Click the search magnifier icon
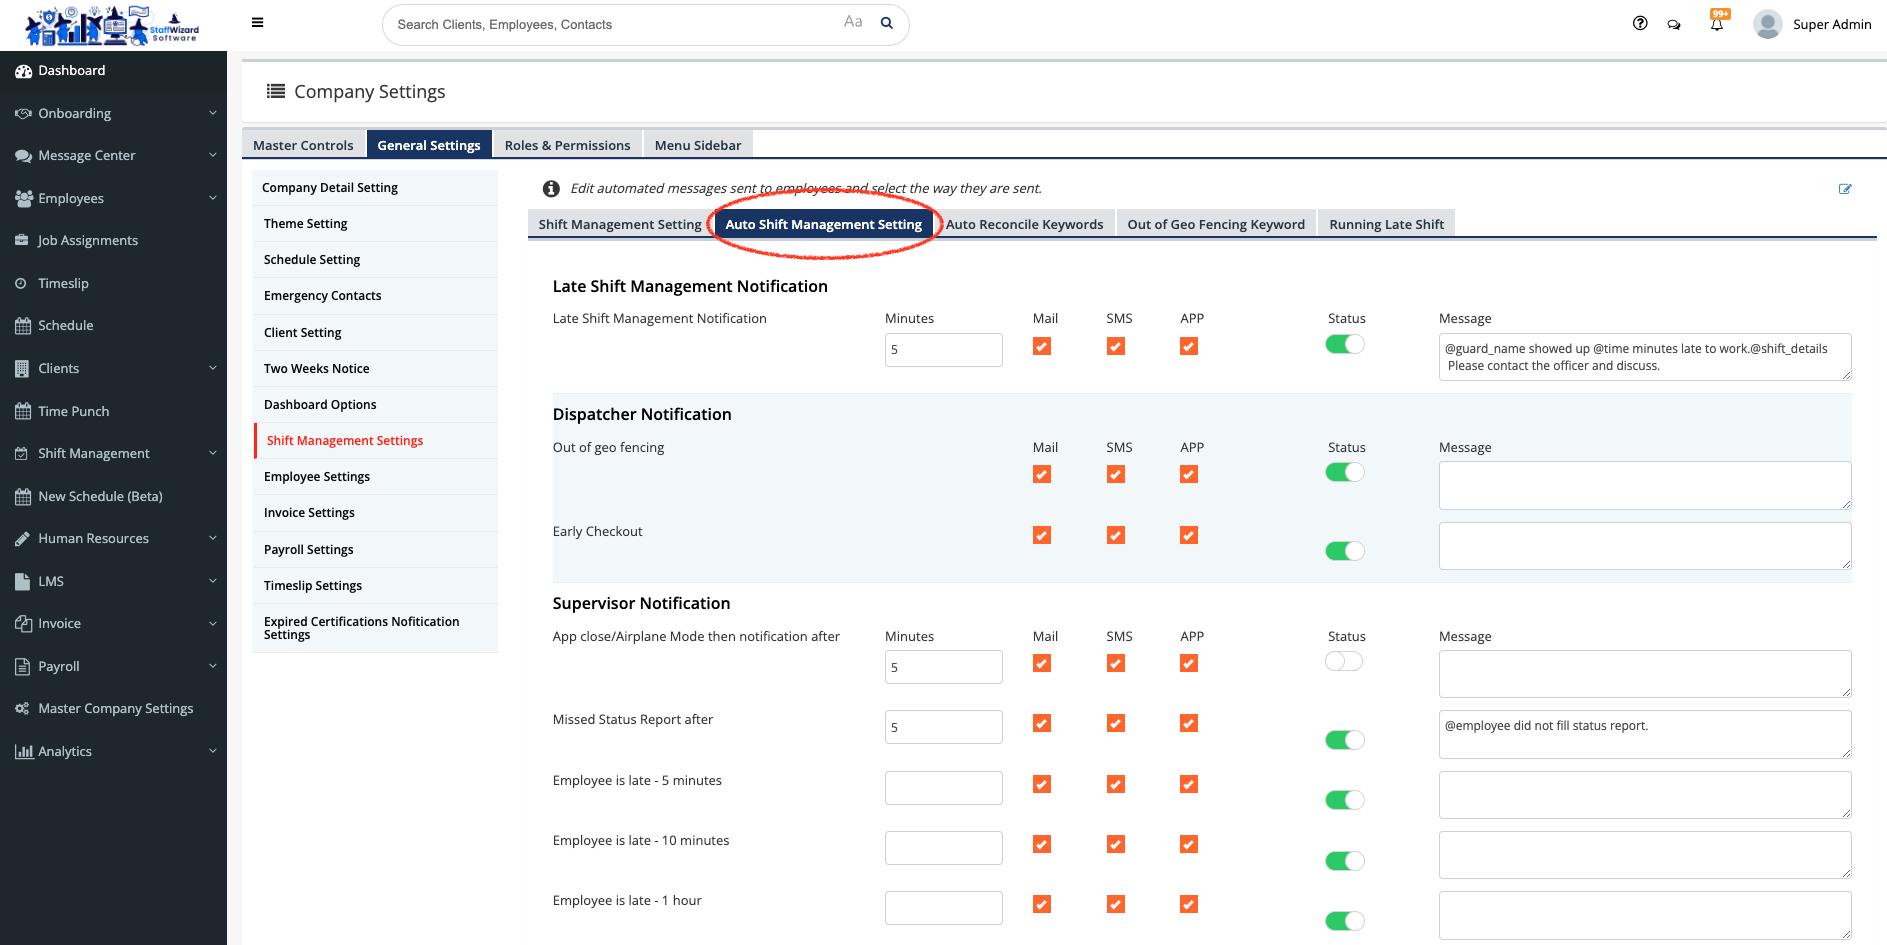Image resolution: width=1887 pixels, height=945 pixels. click(x=886, y=24)
